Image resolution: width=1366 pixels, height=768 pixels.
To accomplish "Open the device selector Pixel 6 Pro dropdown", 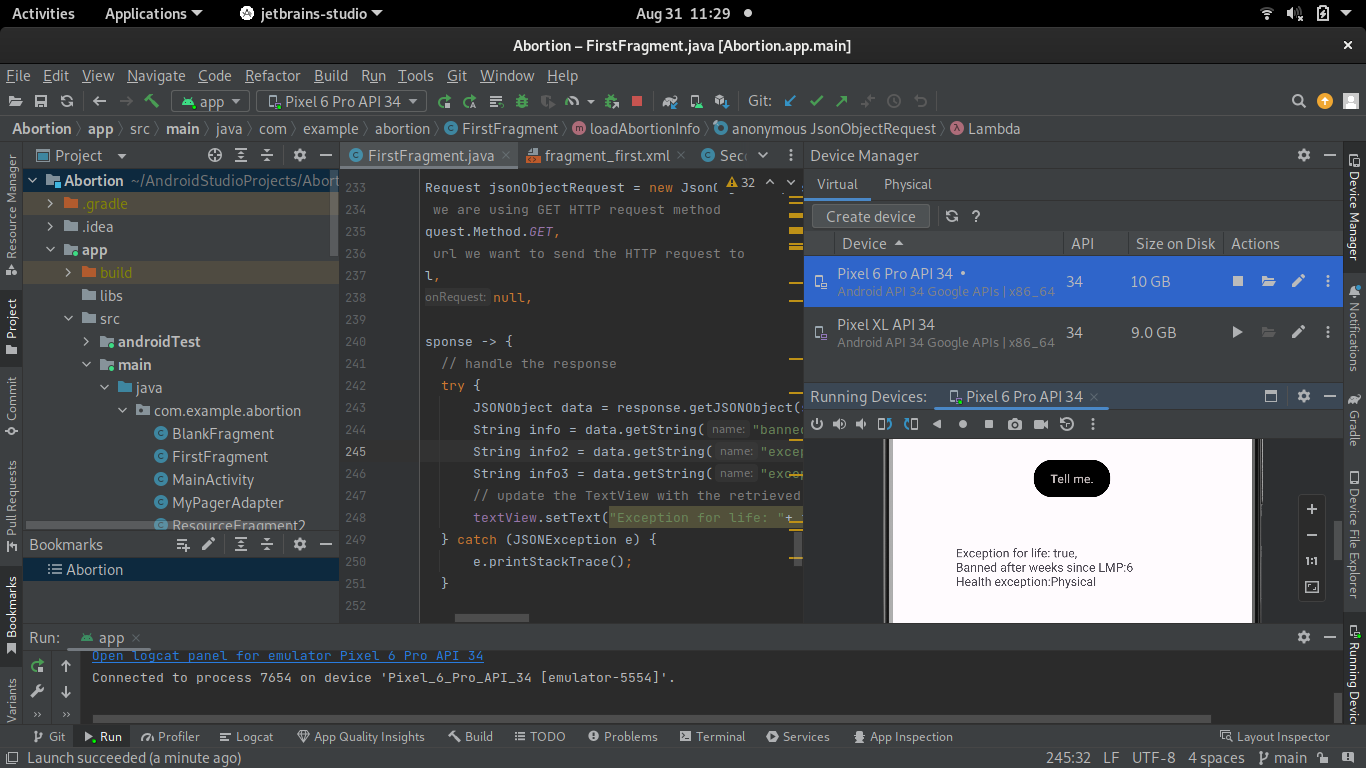I will (x=342, y=101).
